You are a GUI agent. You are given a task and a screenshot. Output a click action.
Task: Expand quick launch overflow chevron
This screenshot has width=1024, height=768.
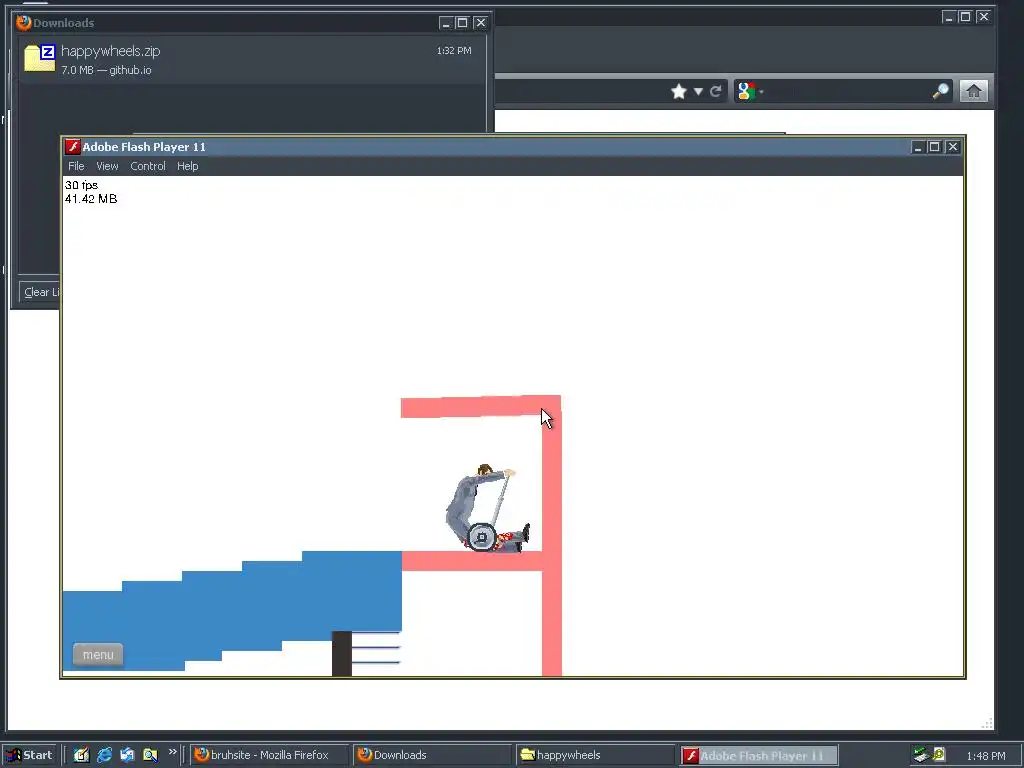click(172, 752)
